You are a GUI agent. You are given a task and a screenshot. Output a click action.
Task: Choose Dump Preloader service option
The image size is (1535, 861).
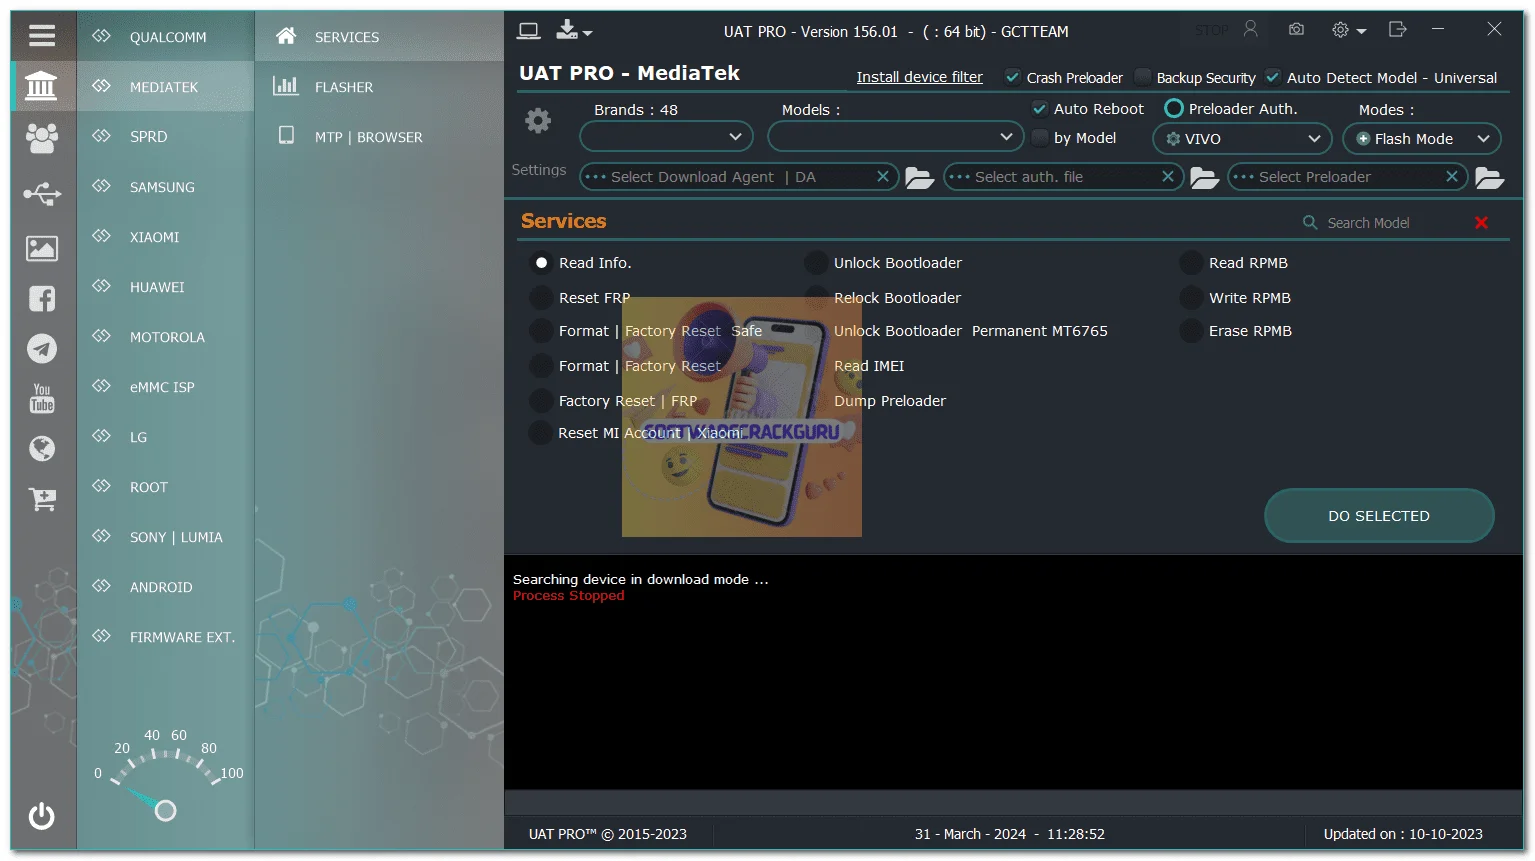click(x=890, y=401)
